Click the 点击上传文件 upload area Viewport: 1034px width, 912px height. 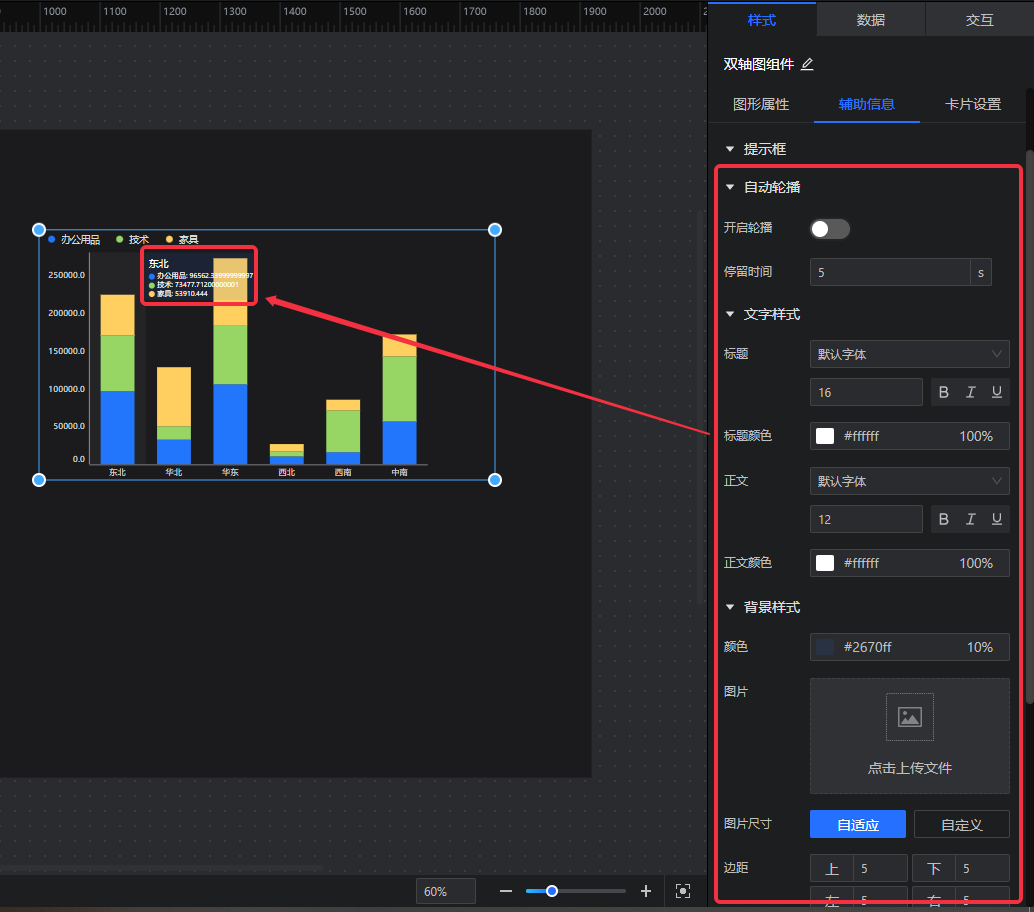[909, 736]
